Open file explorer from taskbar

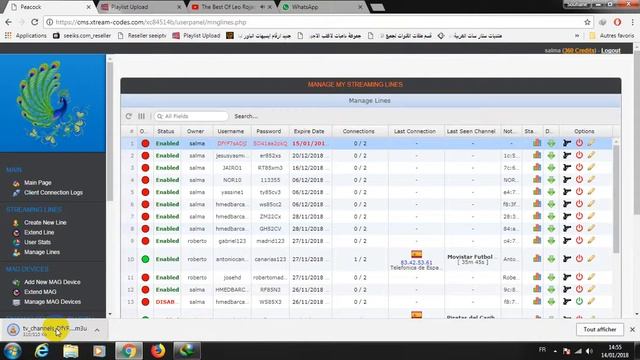71,351
